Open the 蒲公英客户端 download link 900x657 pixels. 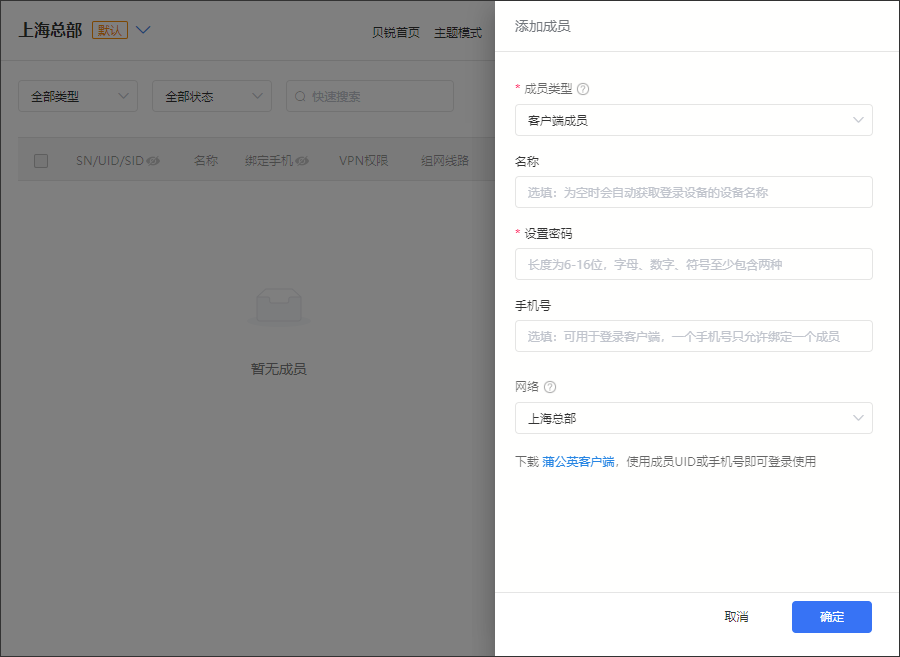tap(578, 462)
